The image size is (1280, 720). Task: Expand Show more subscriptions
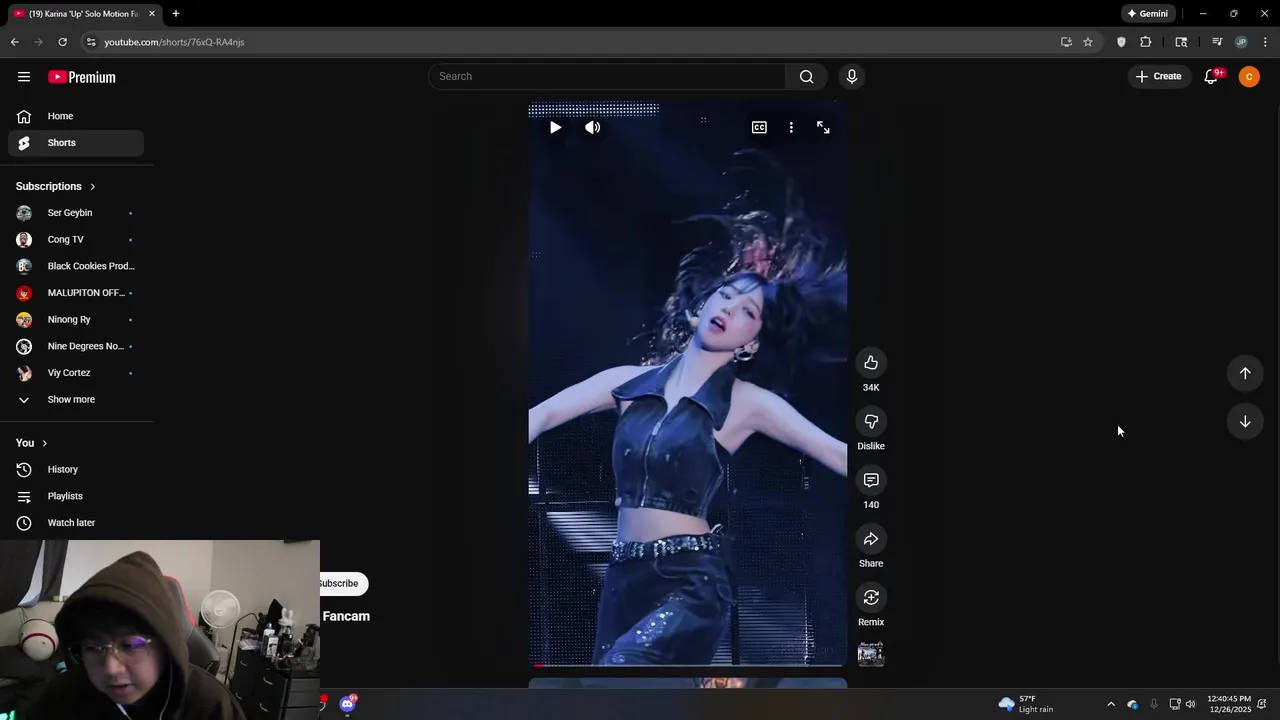76,400
